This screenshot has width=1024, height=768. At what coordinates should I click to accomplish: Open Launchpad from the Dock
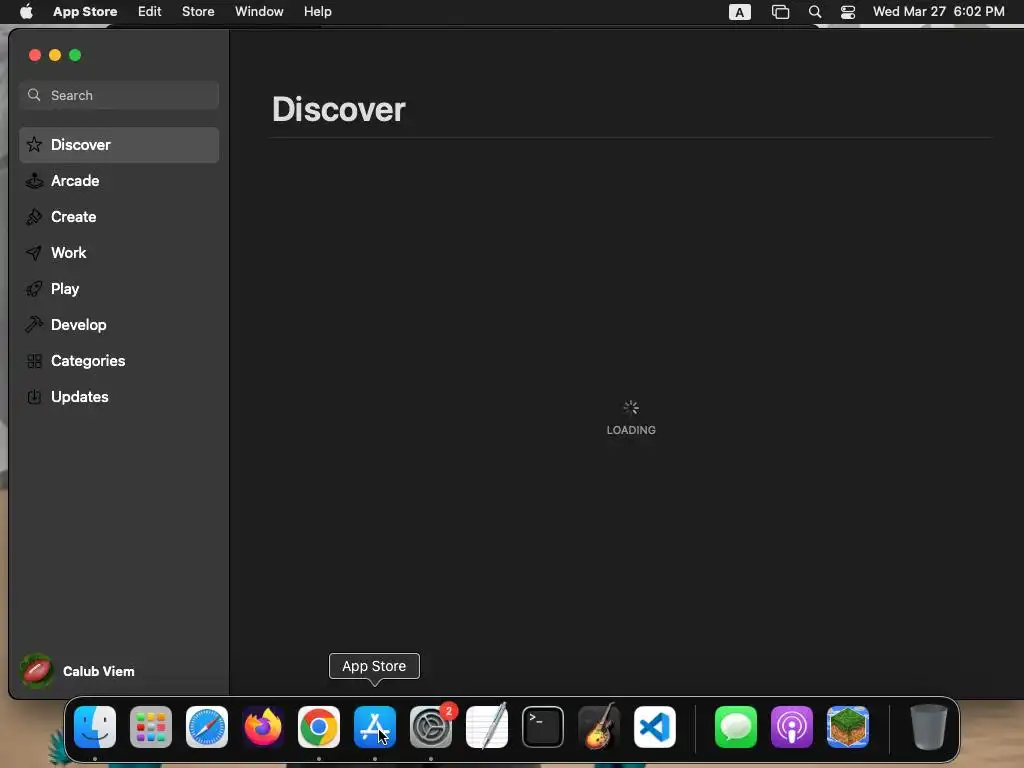[151, 727]
